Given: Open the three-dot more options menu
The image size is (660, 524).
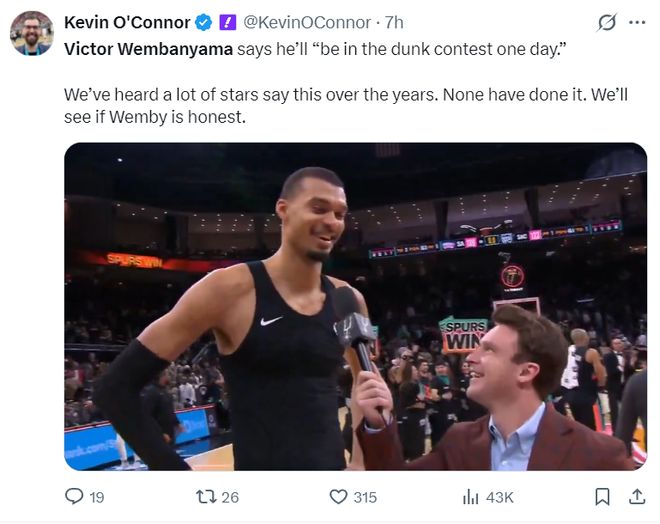Looking at the screenshot, I should (637, 22).
